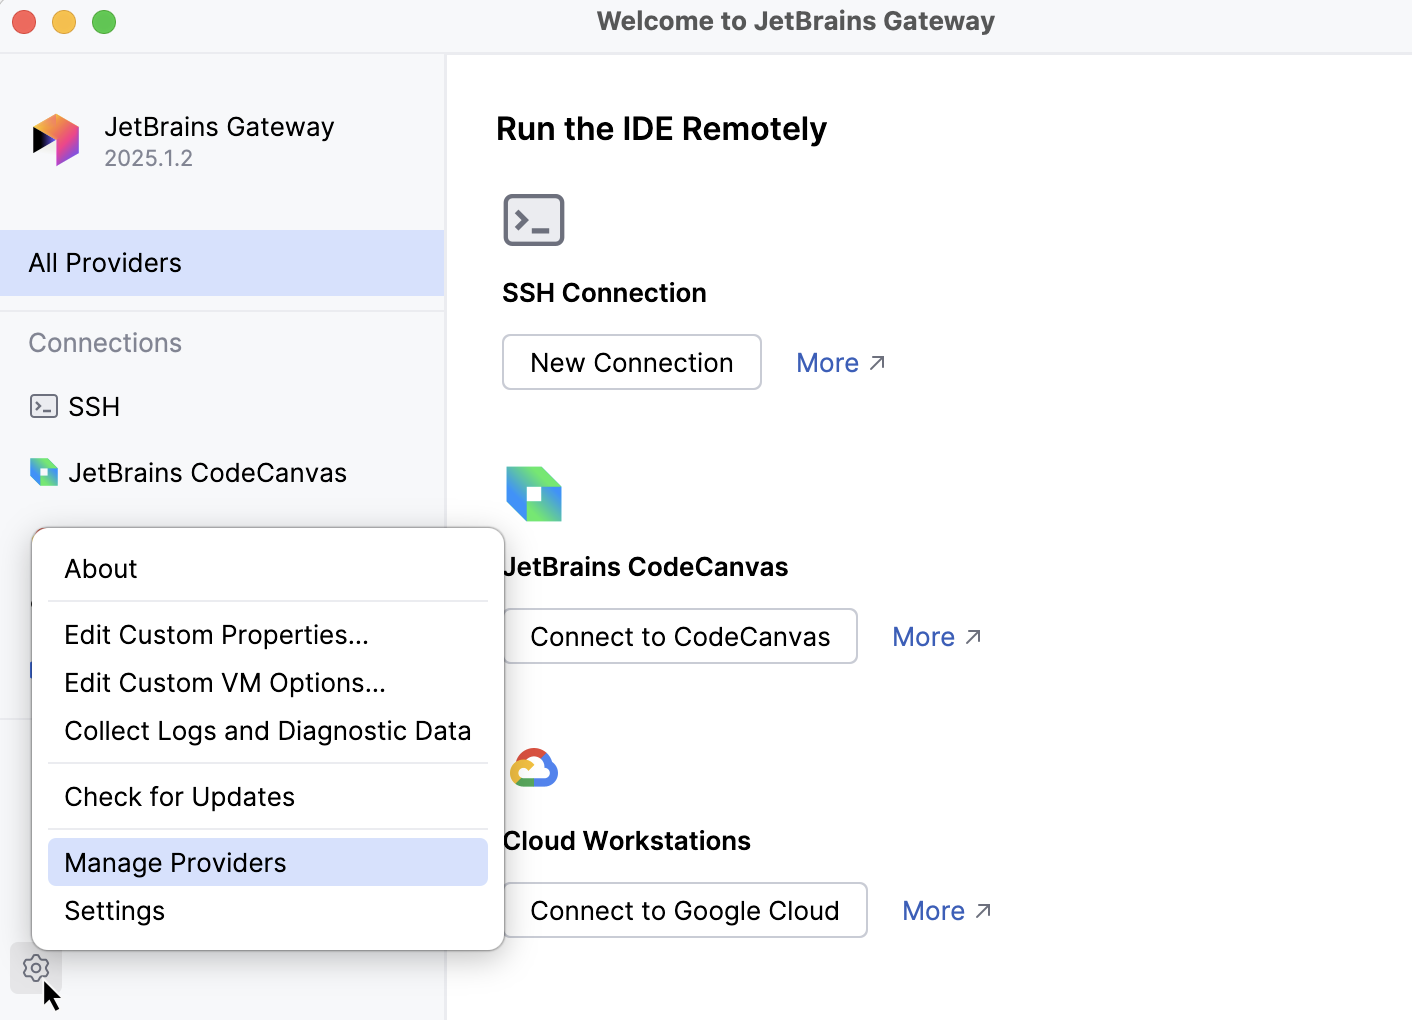
Task: Click the Connections section header
Action: click(x=105, y=343)
